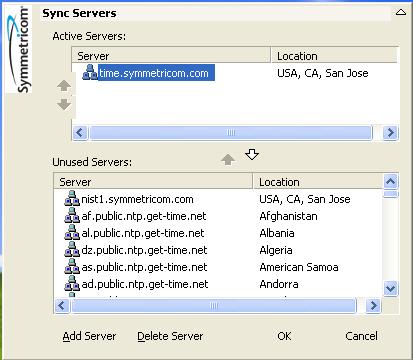The width and height of the screenshot is (413, 360).
Task: Click Active Servers horizontal scrollbar thumb
Action: click(x=231, y=133)
